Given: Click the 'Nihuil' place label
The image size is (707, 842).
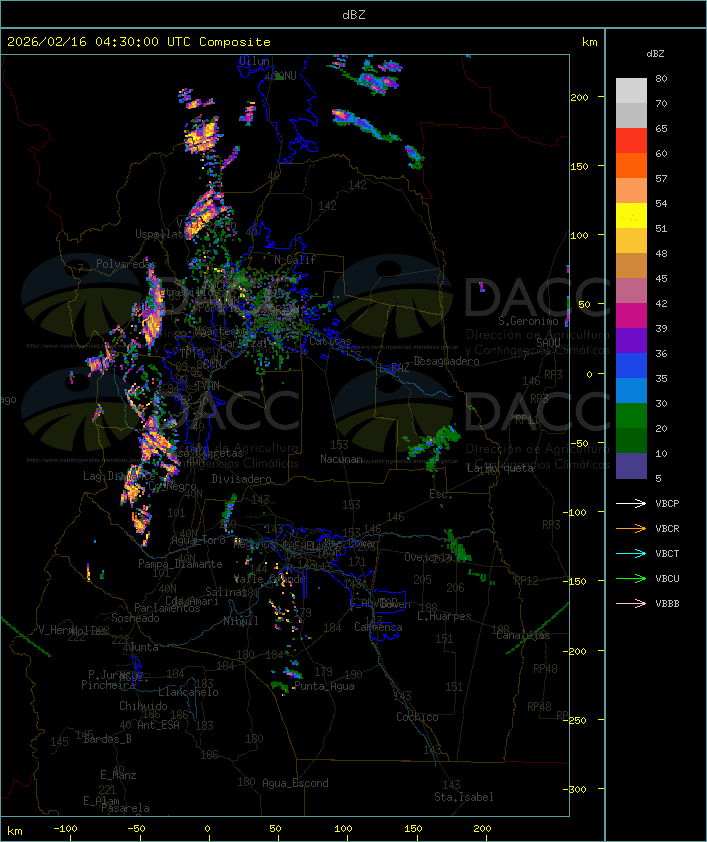Looking at the screenshot, I should point(241,621).
